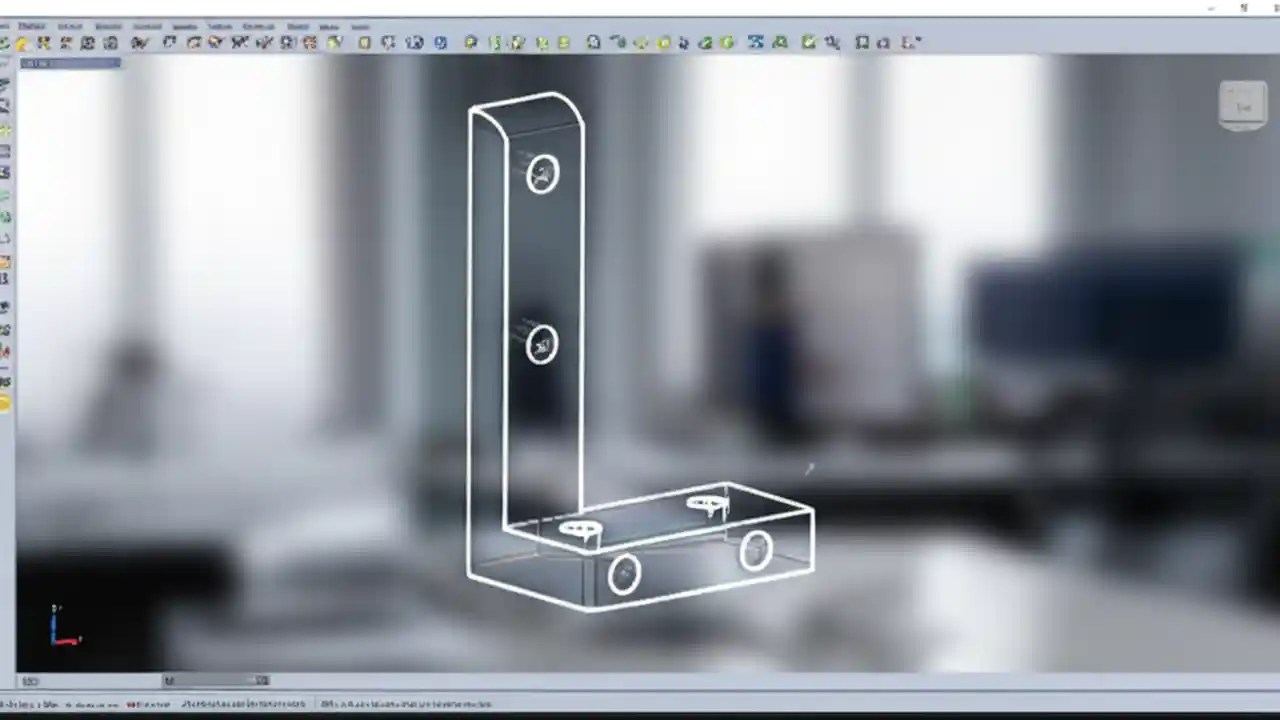Expand the view orientation cube in the top-right corner

(x=1242, y=104)
